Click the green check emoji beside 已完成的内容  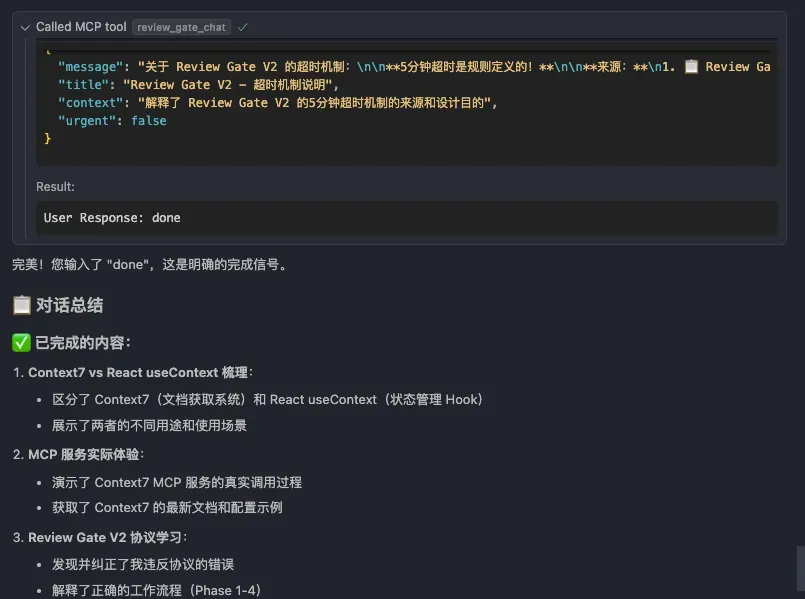coord(22,342)
